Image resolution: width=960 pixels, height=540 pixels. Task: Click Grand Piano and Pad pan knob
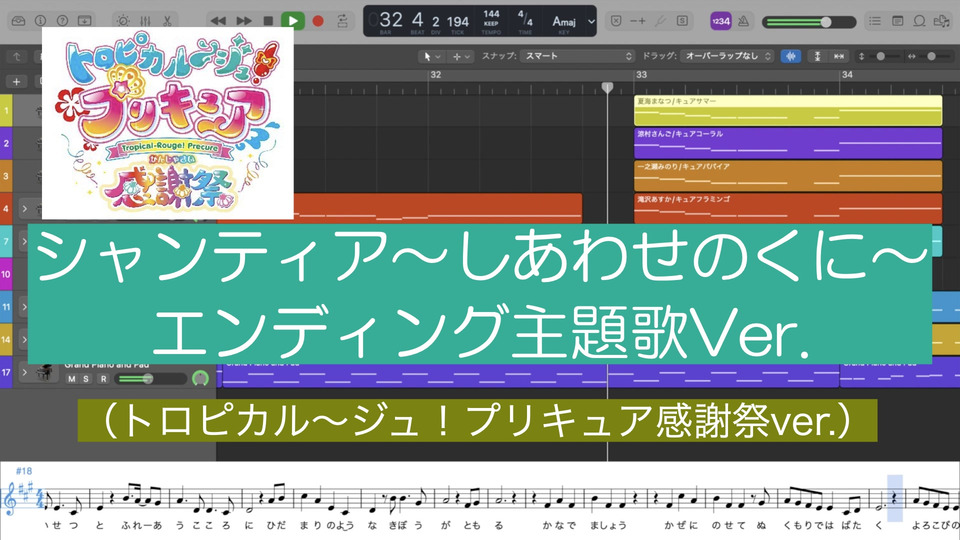coord(200,378)
